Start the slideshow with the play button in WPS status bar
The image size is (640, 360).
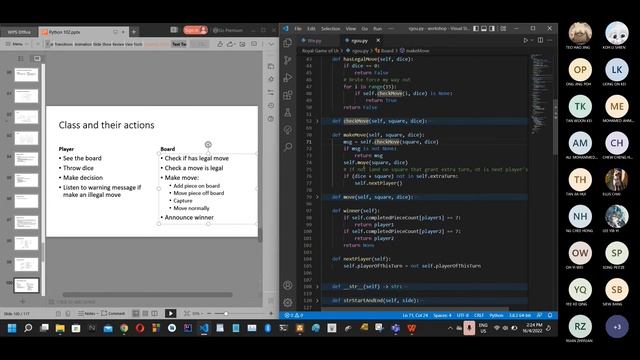171,313
